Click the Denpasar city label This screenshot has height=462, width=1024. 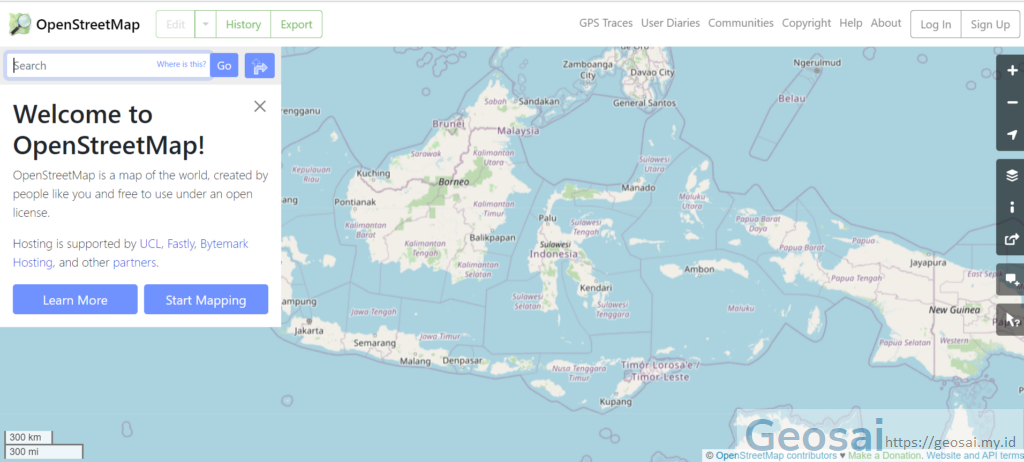coord(462,360)
